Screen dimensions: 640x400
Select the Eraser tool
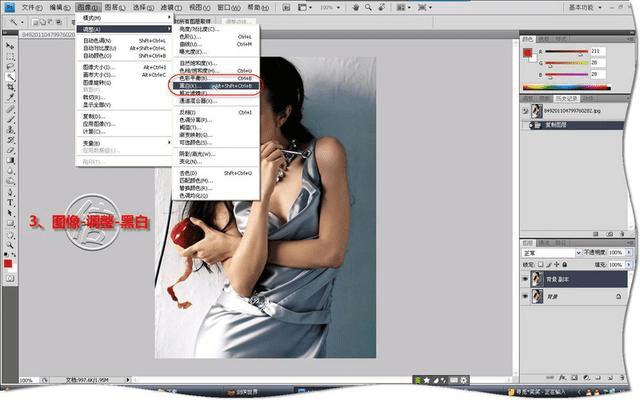point(10,151)
